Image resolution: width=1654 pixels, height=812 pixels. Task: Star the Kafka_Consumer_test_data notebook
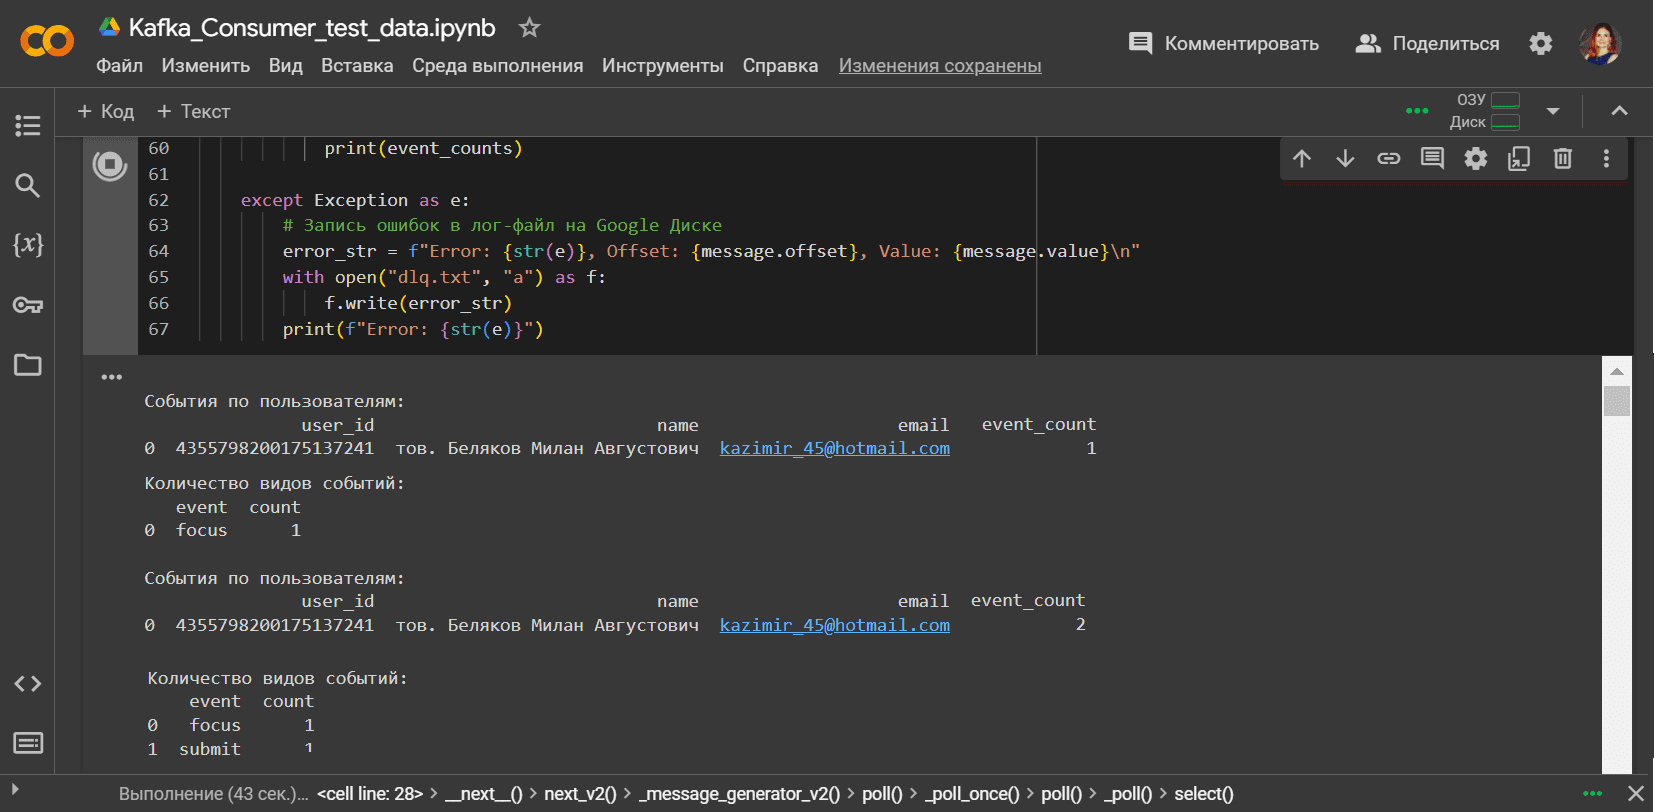tap(530, 28)
